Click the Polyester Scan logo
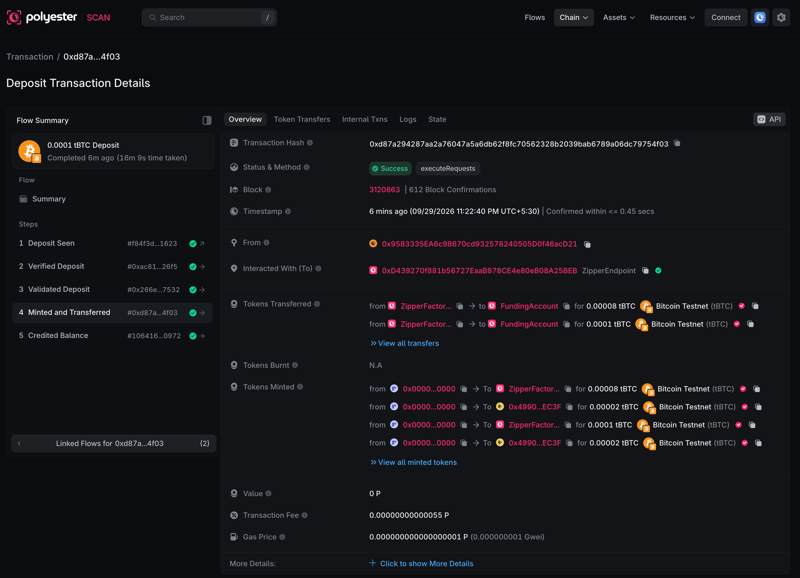The width and height of the screenshot is (800, 578). [x=58, y=17]
